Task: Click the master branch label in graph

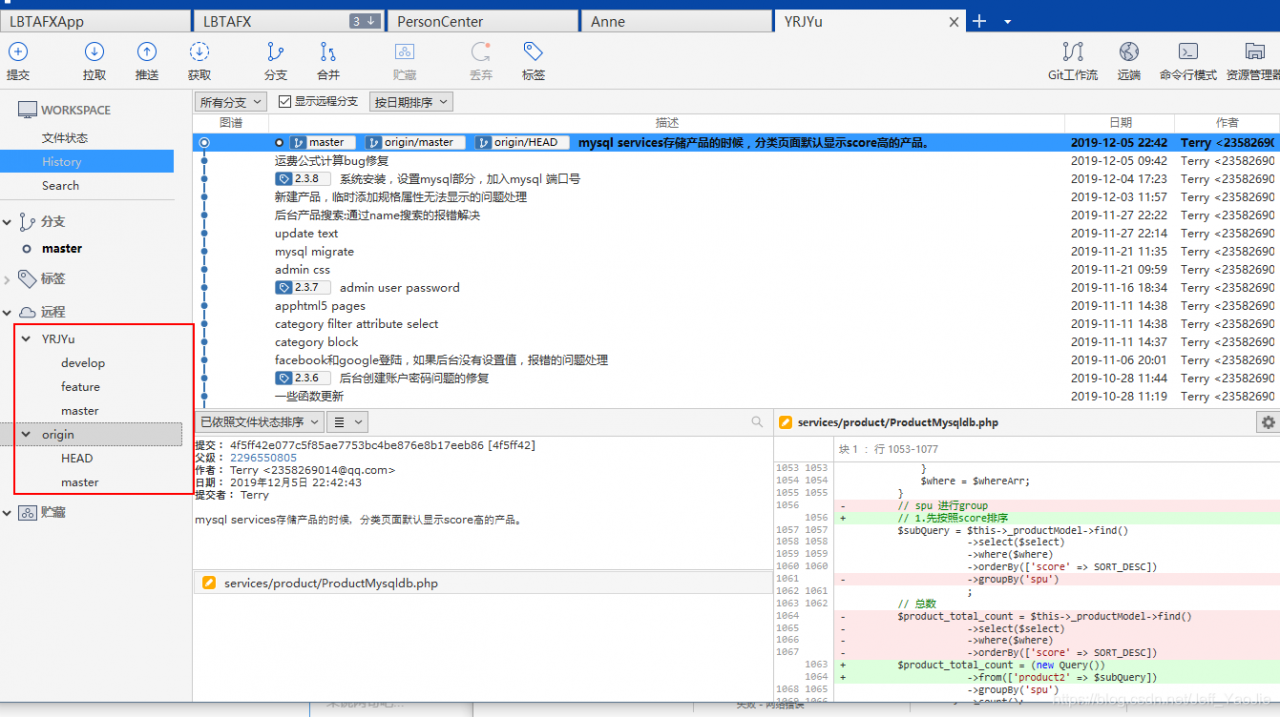Action: pos(322,143)
